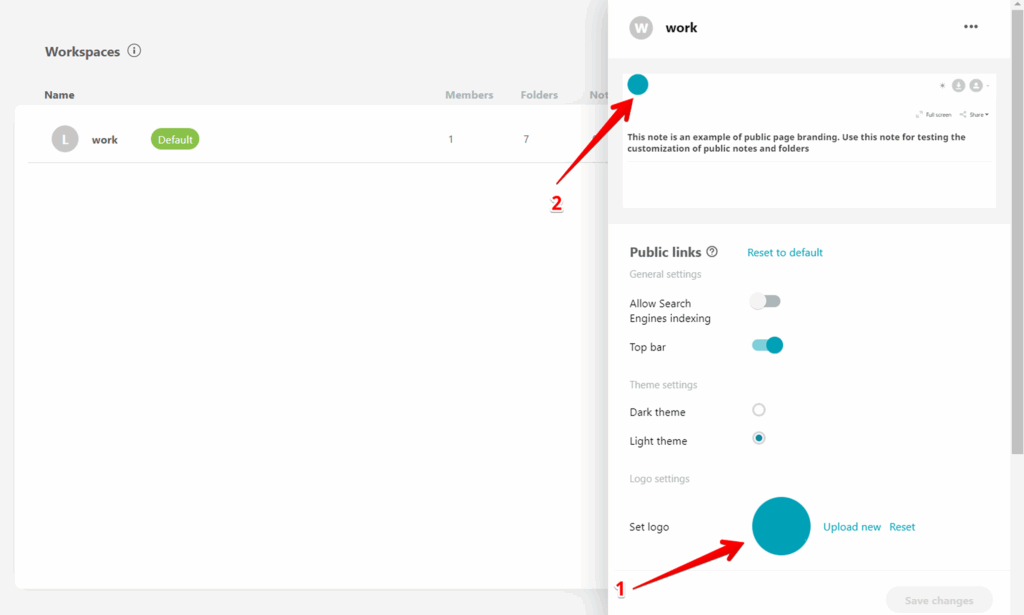1024x615 pixels.
Task: Click the Light theme label
Action: [658, 441]
